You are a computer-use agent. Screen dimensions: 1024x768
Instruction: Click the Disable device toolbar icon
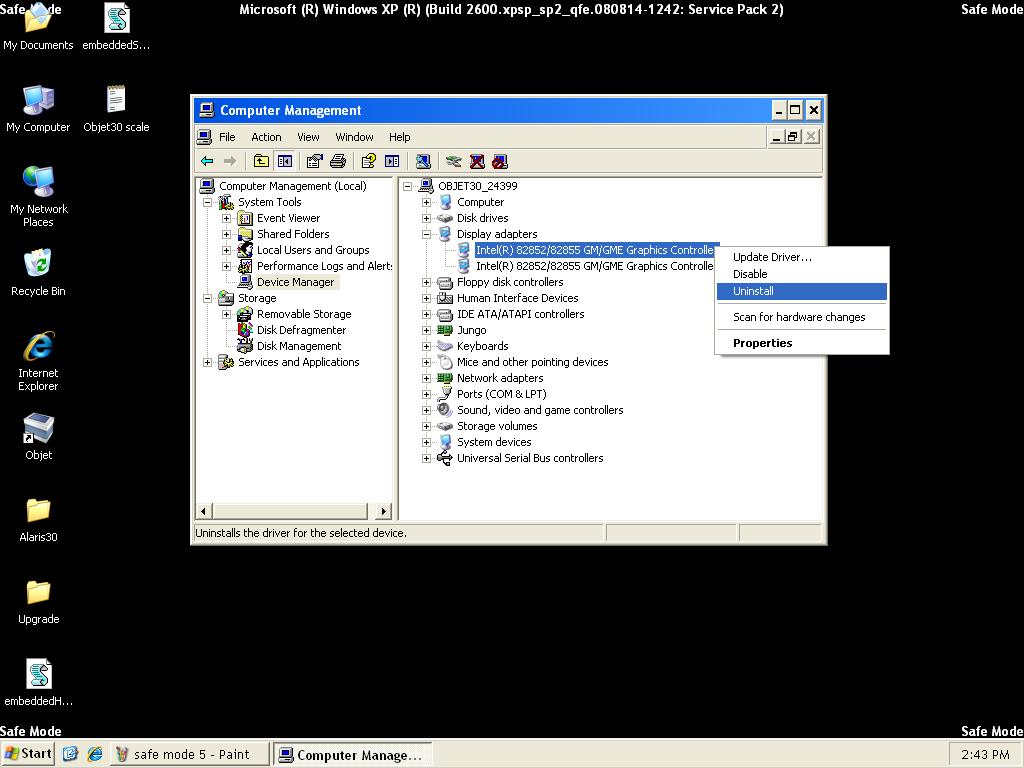(500, 161)
